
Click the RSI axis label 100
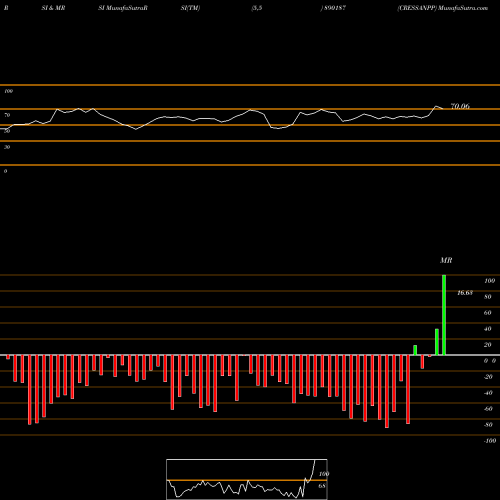[9, 91]
